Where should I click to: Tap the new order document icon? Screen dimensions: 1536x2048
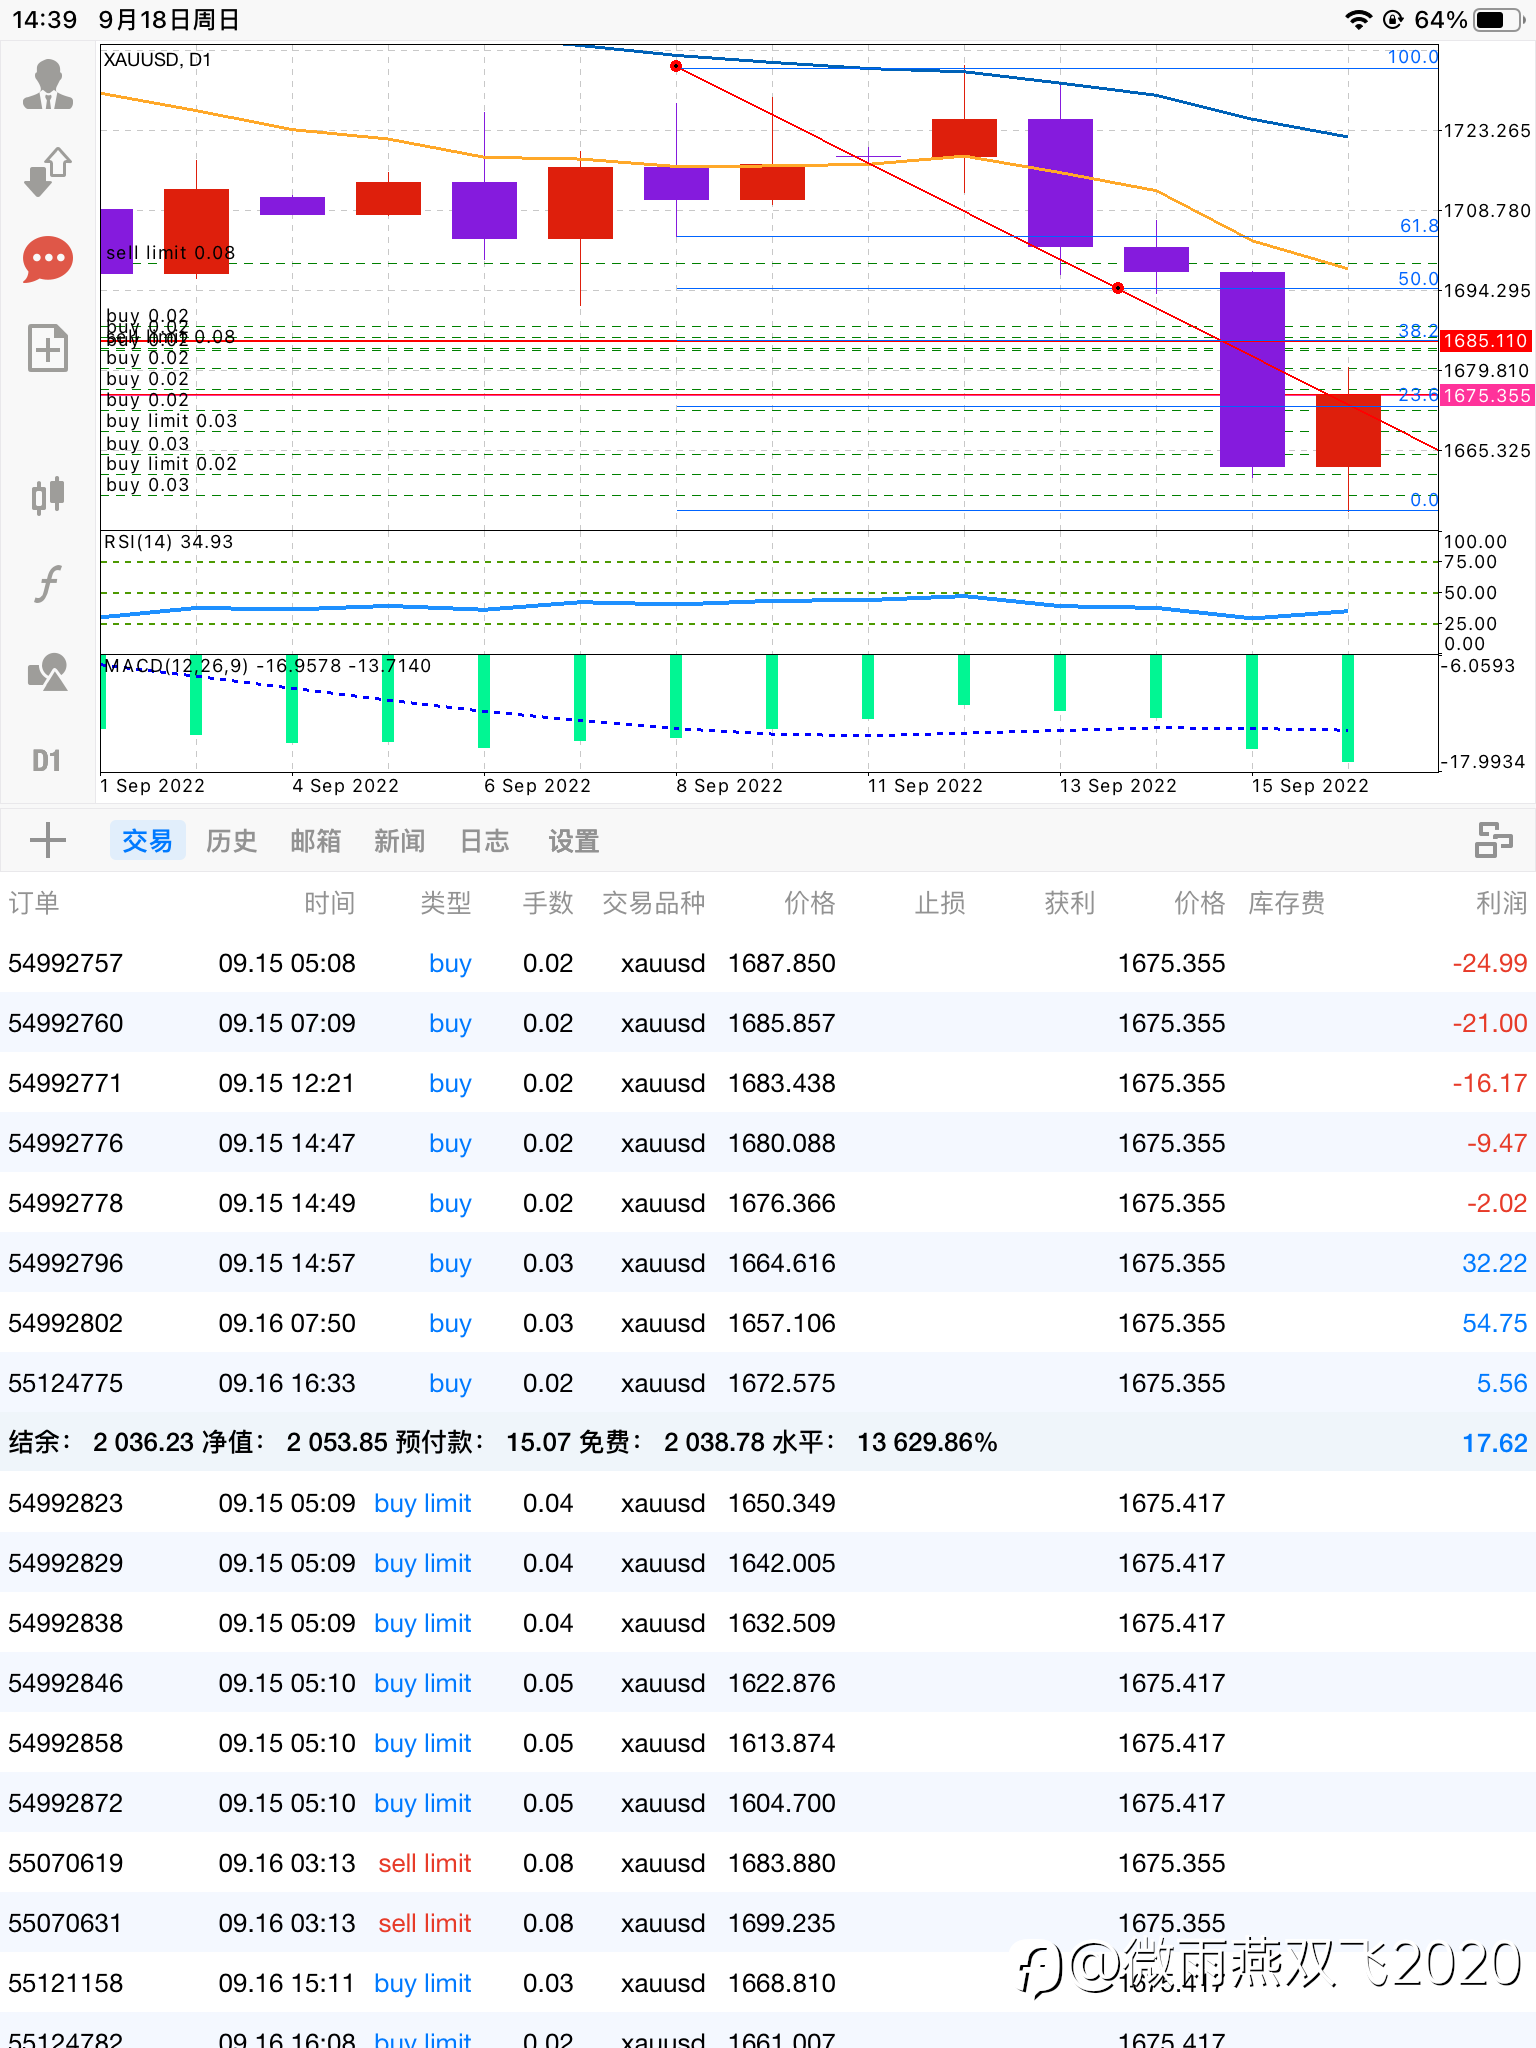tap(48, 349)
